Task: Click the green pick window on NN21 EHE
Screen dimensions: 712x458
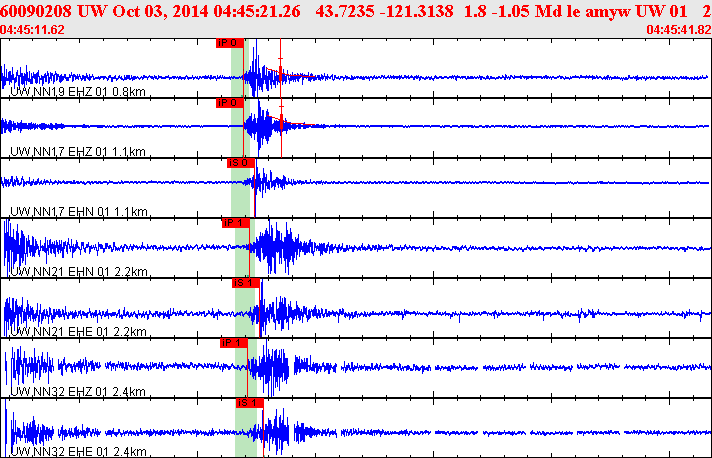Action: [x=247, y=308]
